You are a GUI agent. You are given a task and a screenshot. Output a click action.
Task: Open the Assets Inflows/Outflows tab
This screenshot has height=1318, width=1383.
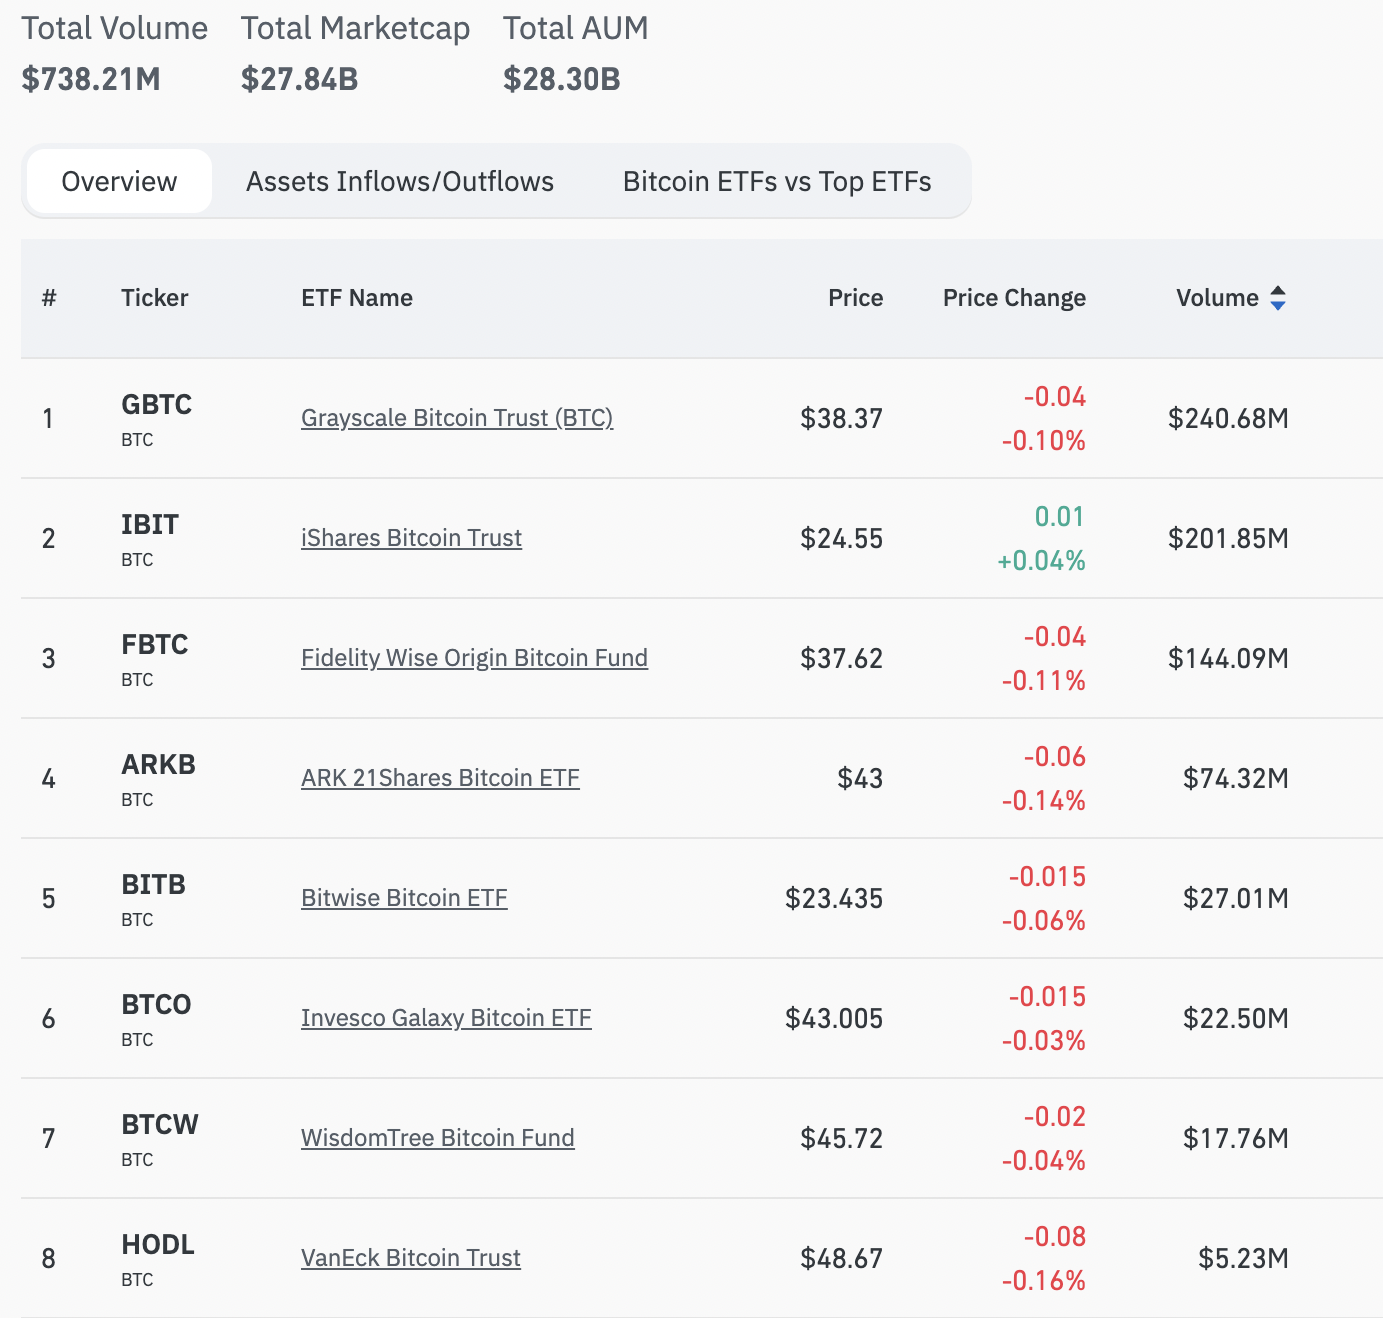pos(400,181)
